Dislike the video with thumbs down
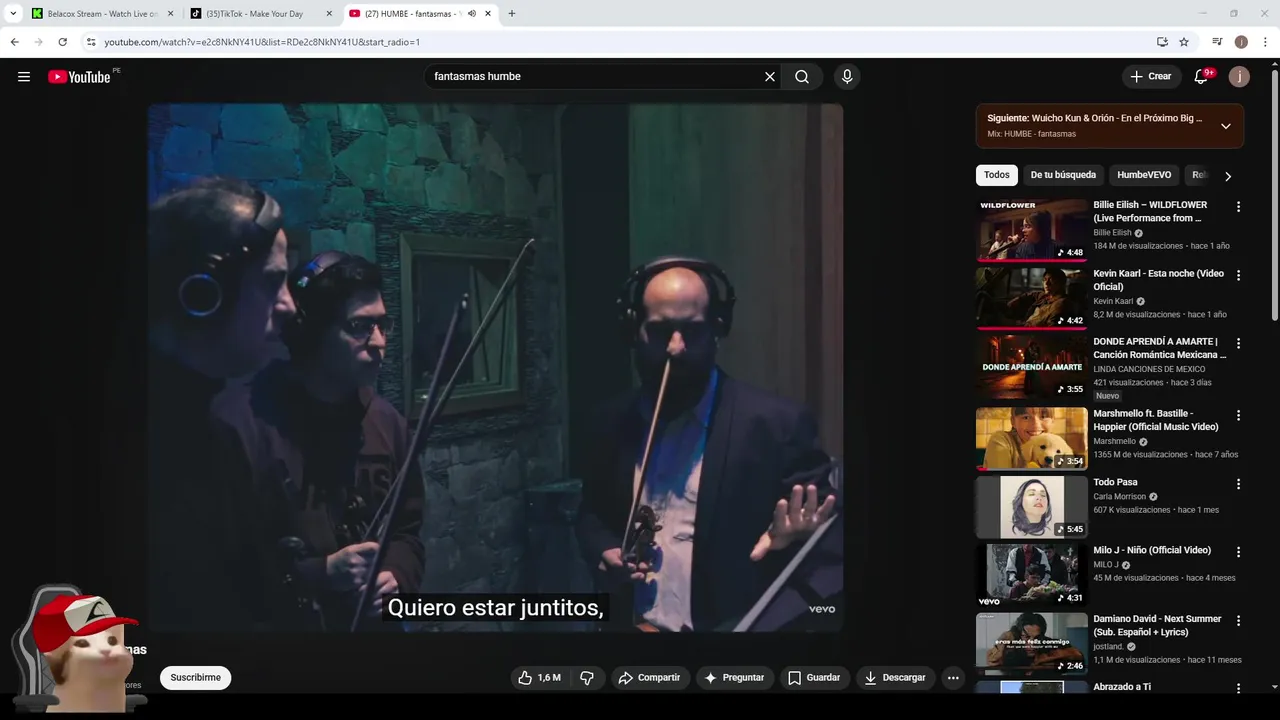Image resolution: width=1280 pixels, height=720 pixels. tap(587, 678)
